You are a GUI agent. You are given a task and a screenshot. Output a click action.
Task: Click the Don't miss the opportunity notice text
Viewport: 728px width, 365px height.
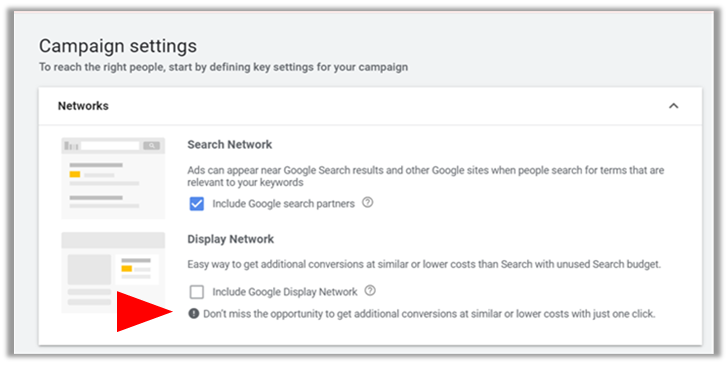coord(429,314)
